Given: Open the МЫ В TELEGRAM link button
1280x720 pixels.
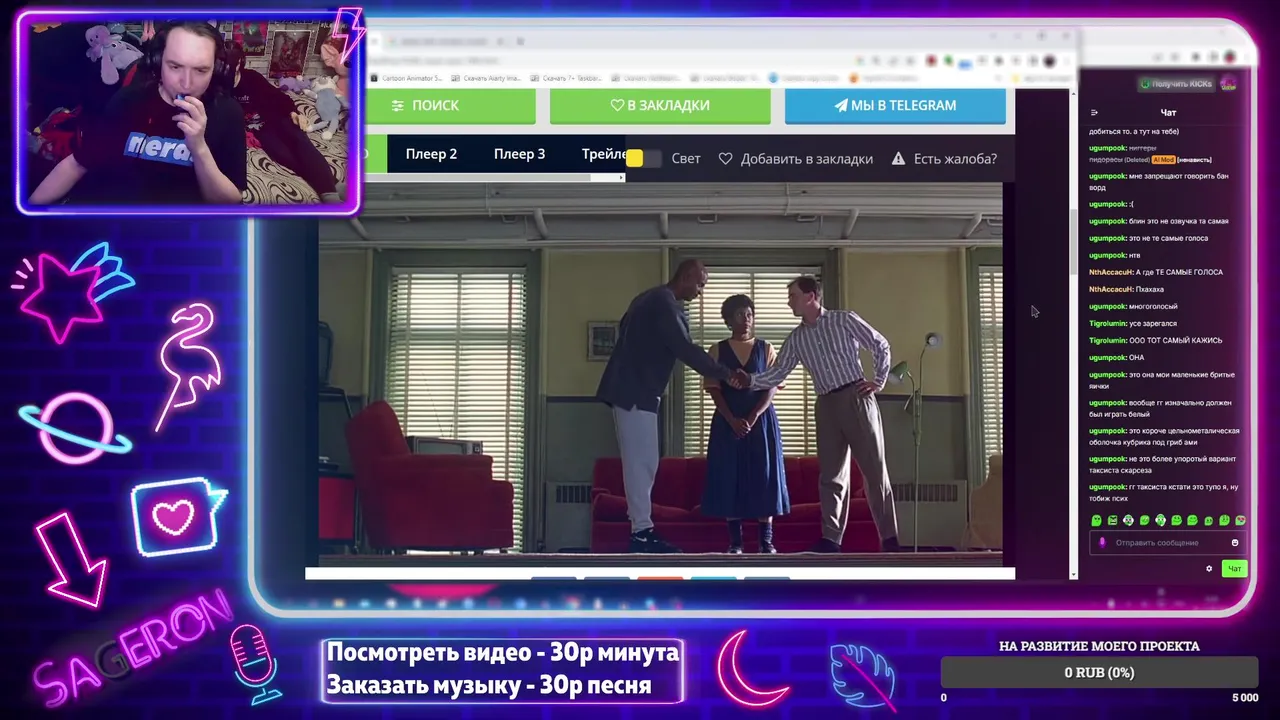Looking at the screenshot, I should coord(895,106).
